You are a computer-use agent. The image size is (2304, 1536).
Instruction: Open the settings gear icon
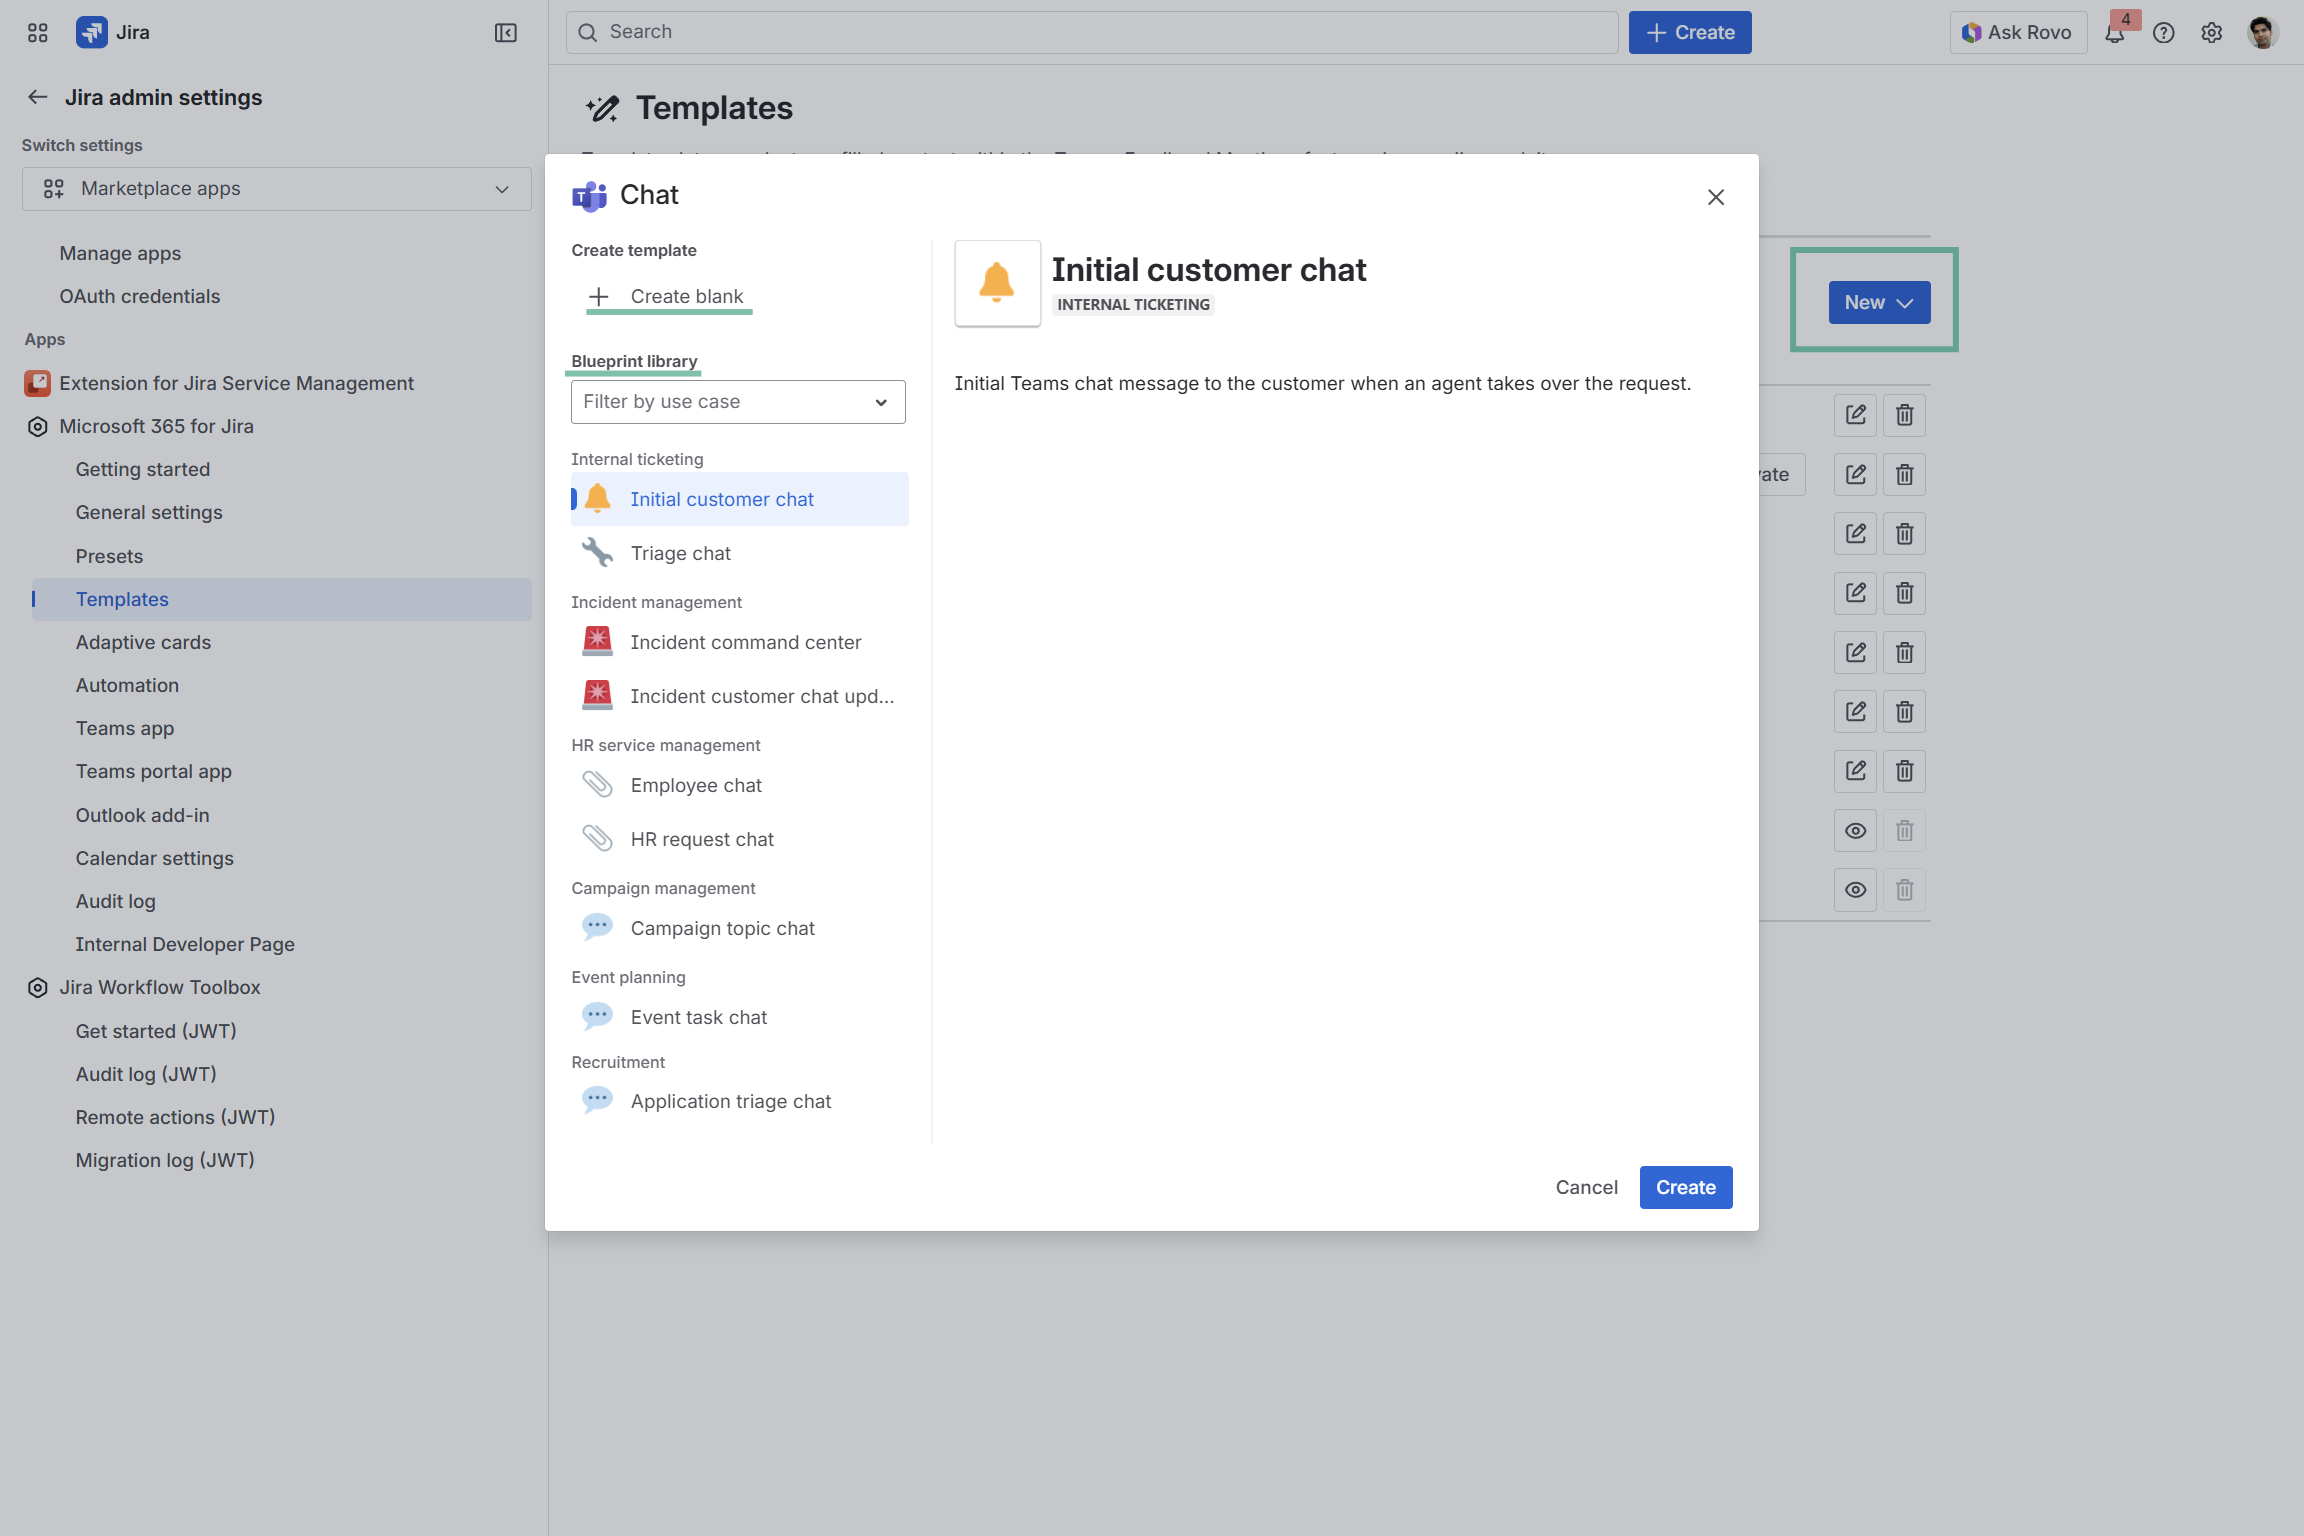pyautogui.click(x=2212, y=33)
